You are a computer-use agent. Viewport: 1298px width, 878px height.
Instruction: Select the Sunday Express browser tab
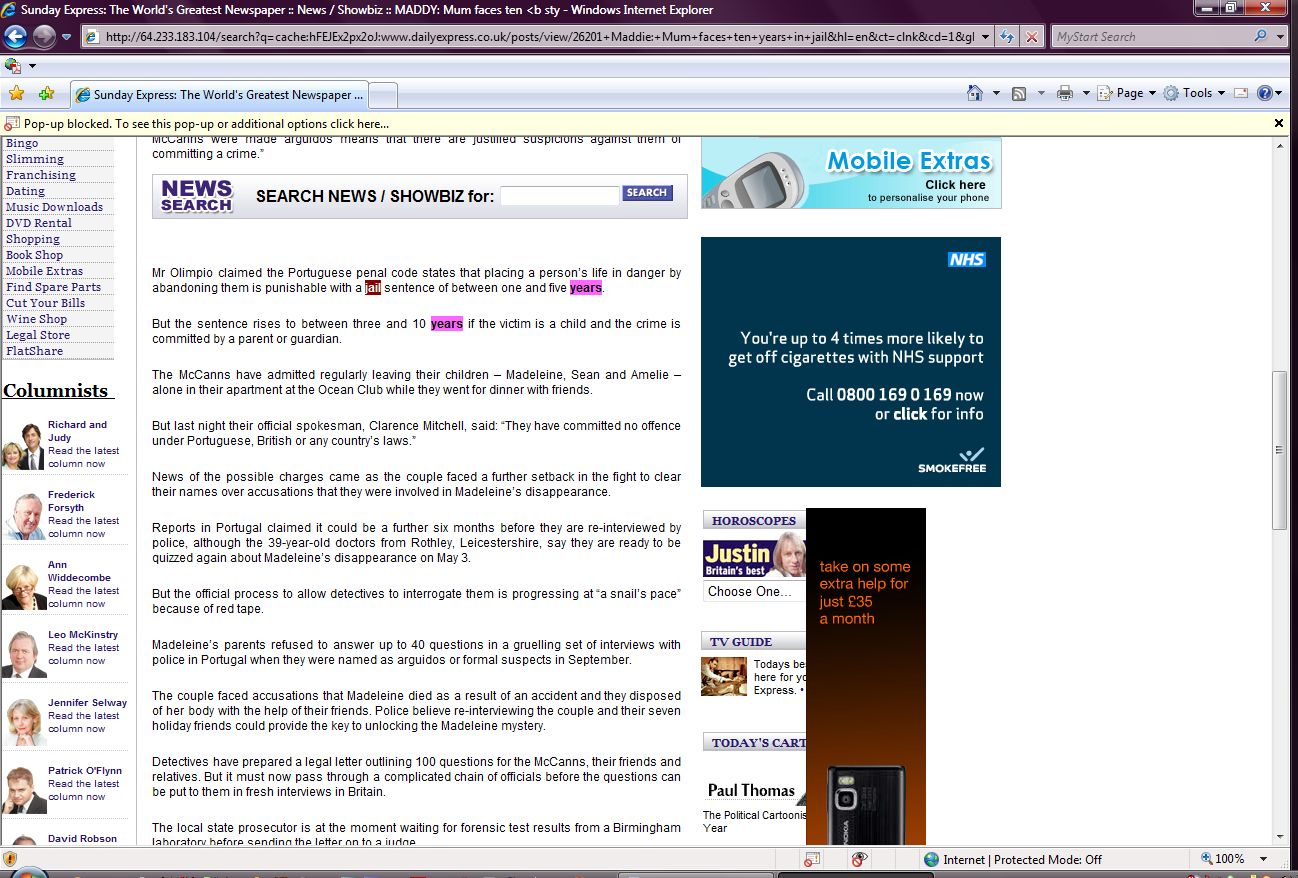coord(220,95)
